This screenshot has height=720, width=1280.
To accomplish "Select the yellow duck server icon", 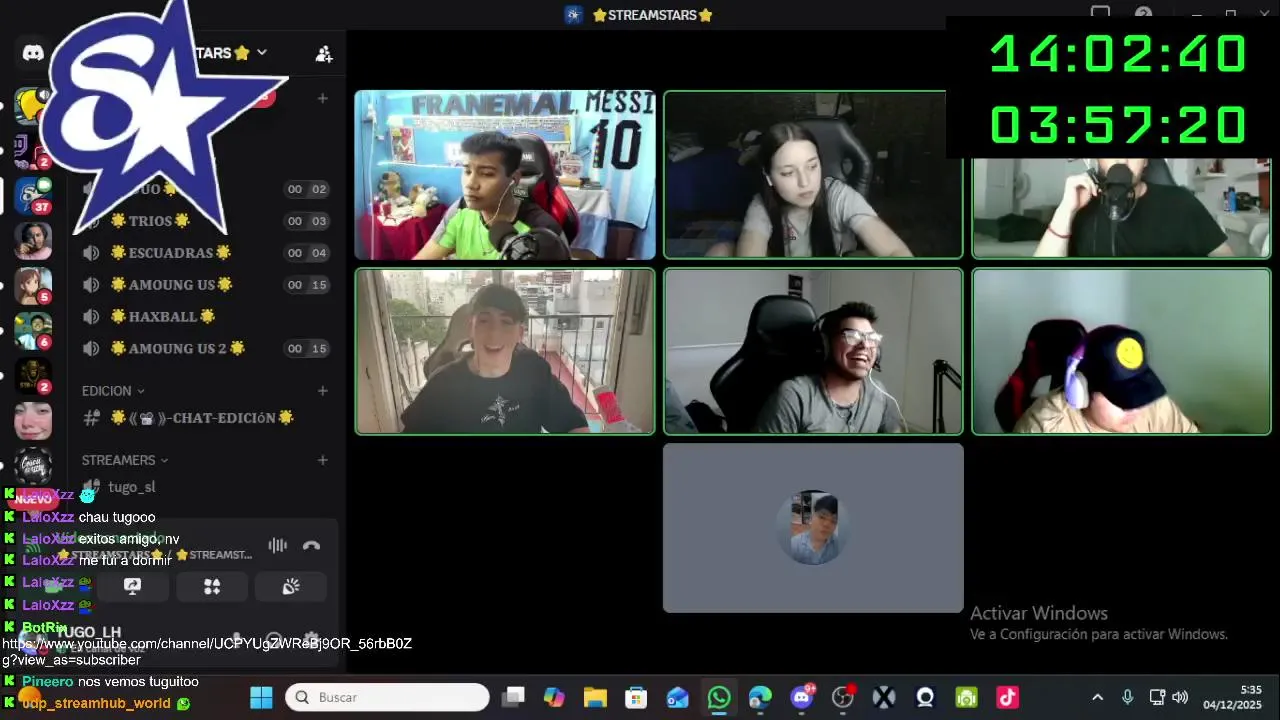I will 32,104.
